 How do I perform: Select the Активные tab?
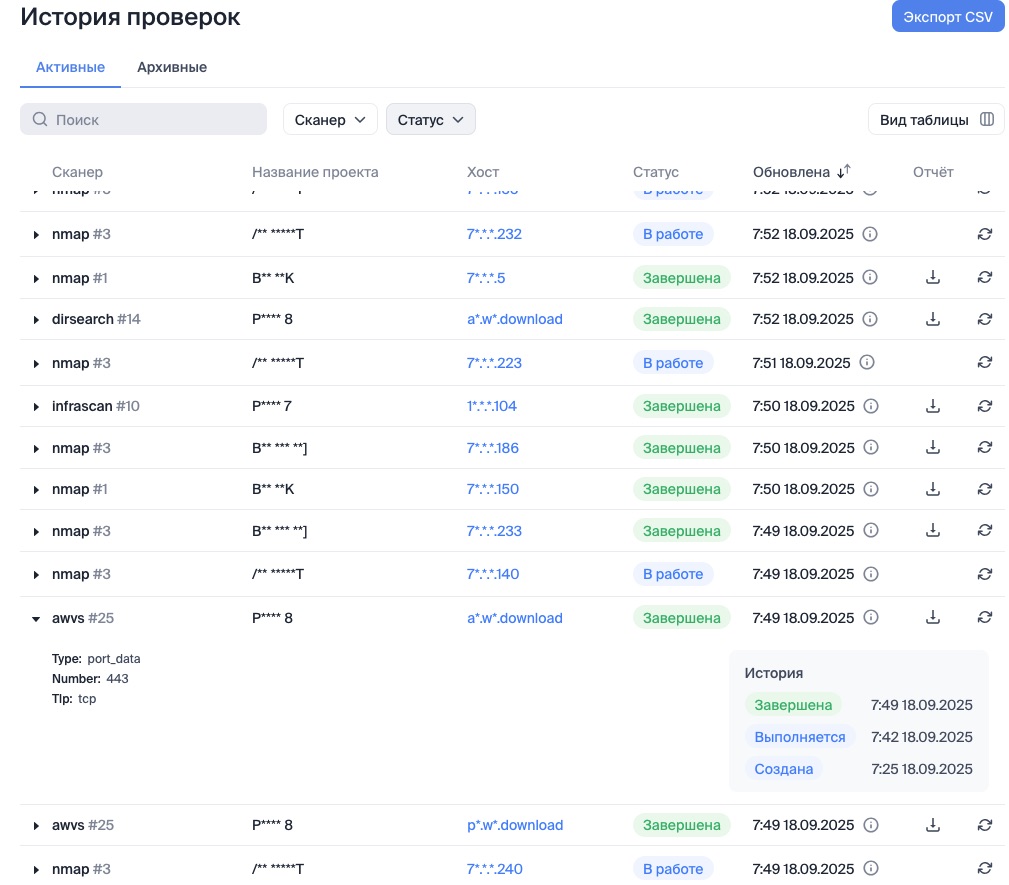click(70, 67)
